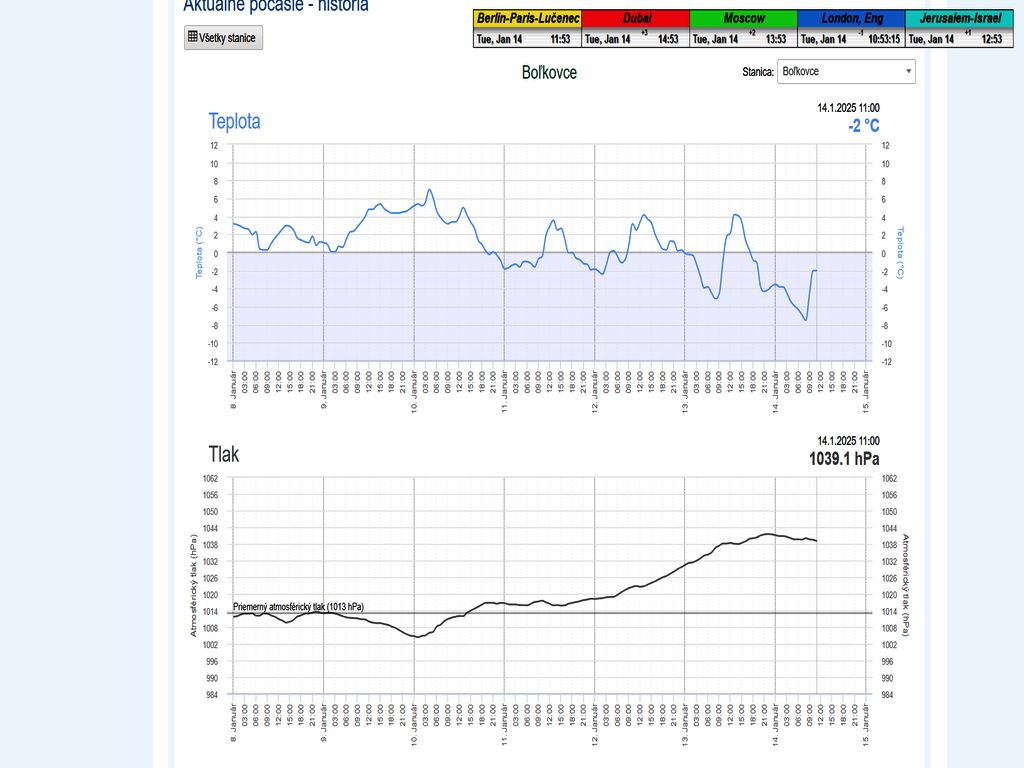1024x768 pixels.
Task: Select the Berlin-Paris-Lučenec clock header
Action: pyautogui.click(x=527, y=19)
